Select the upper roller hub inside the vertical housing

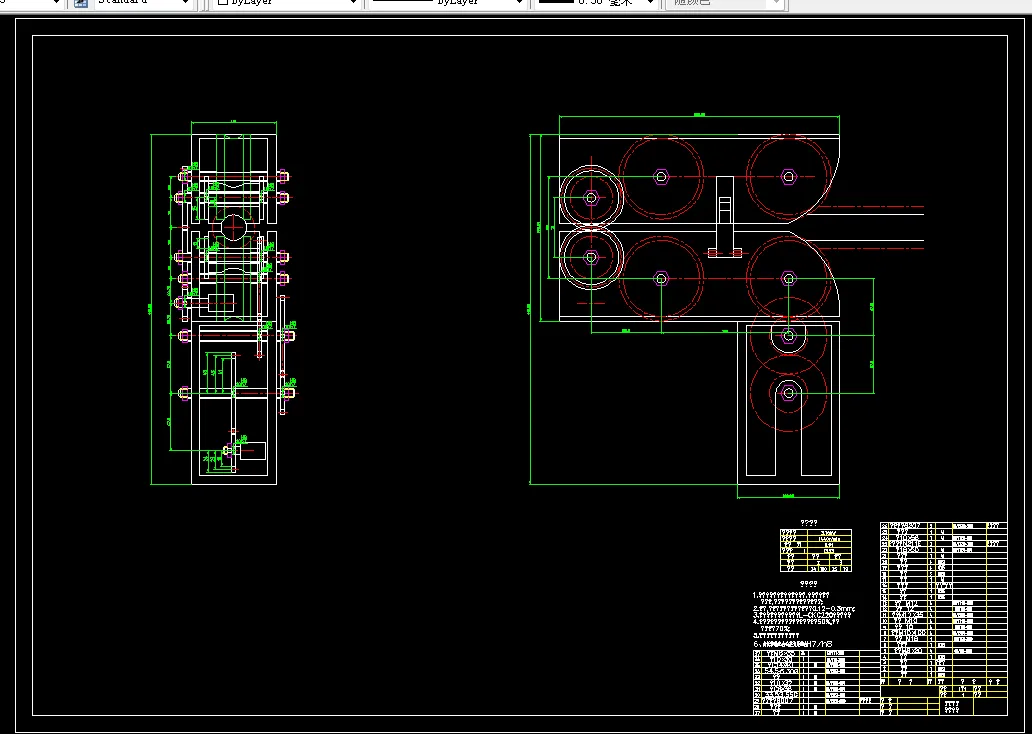pyautogui.click(x=788, y=336)
